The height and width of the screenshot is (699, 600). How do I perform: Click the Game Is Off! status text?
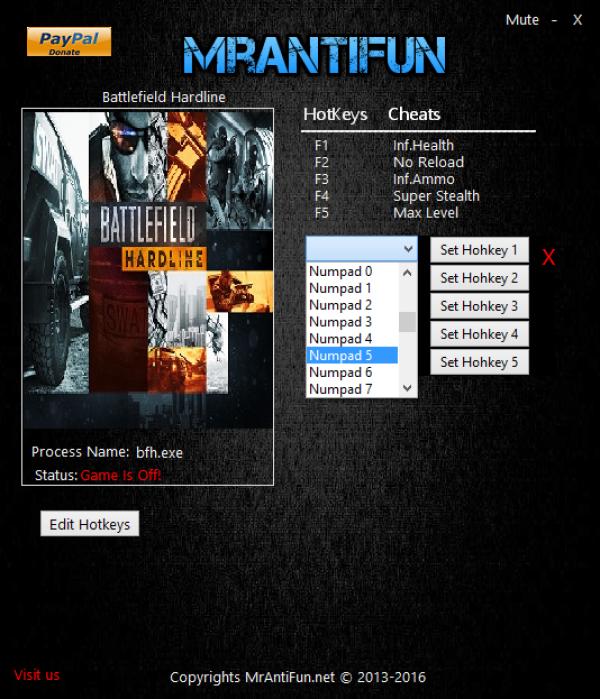pos(121,475)
